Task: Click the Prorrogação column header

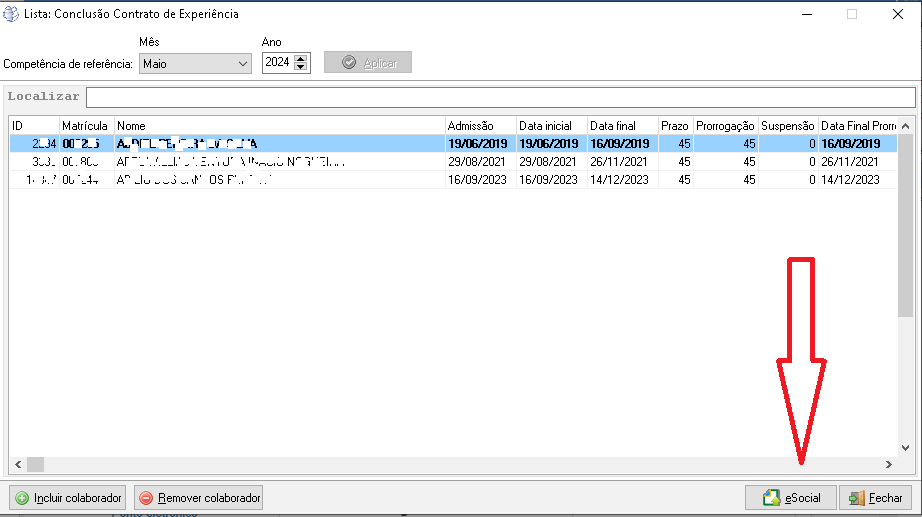Action: [724, 125]
